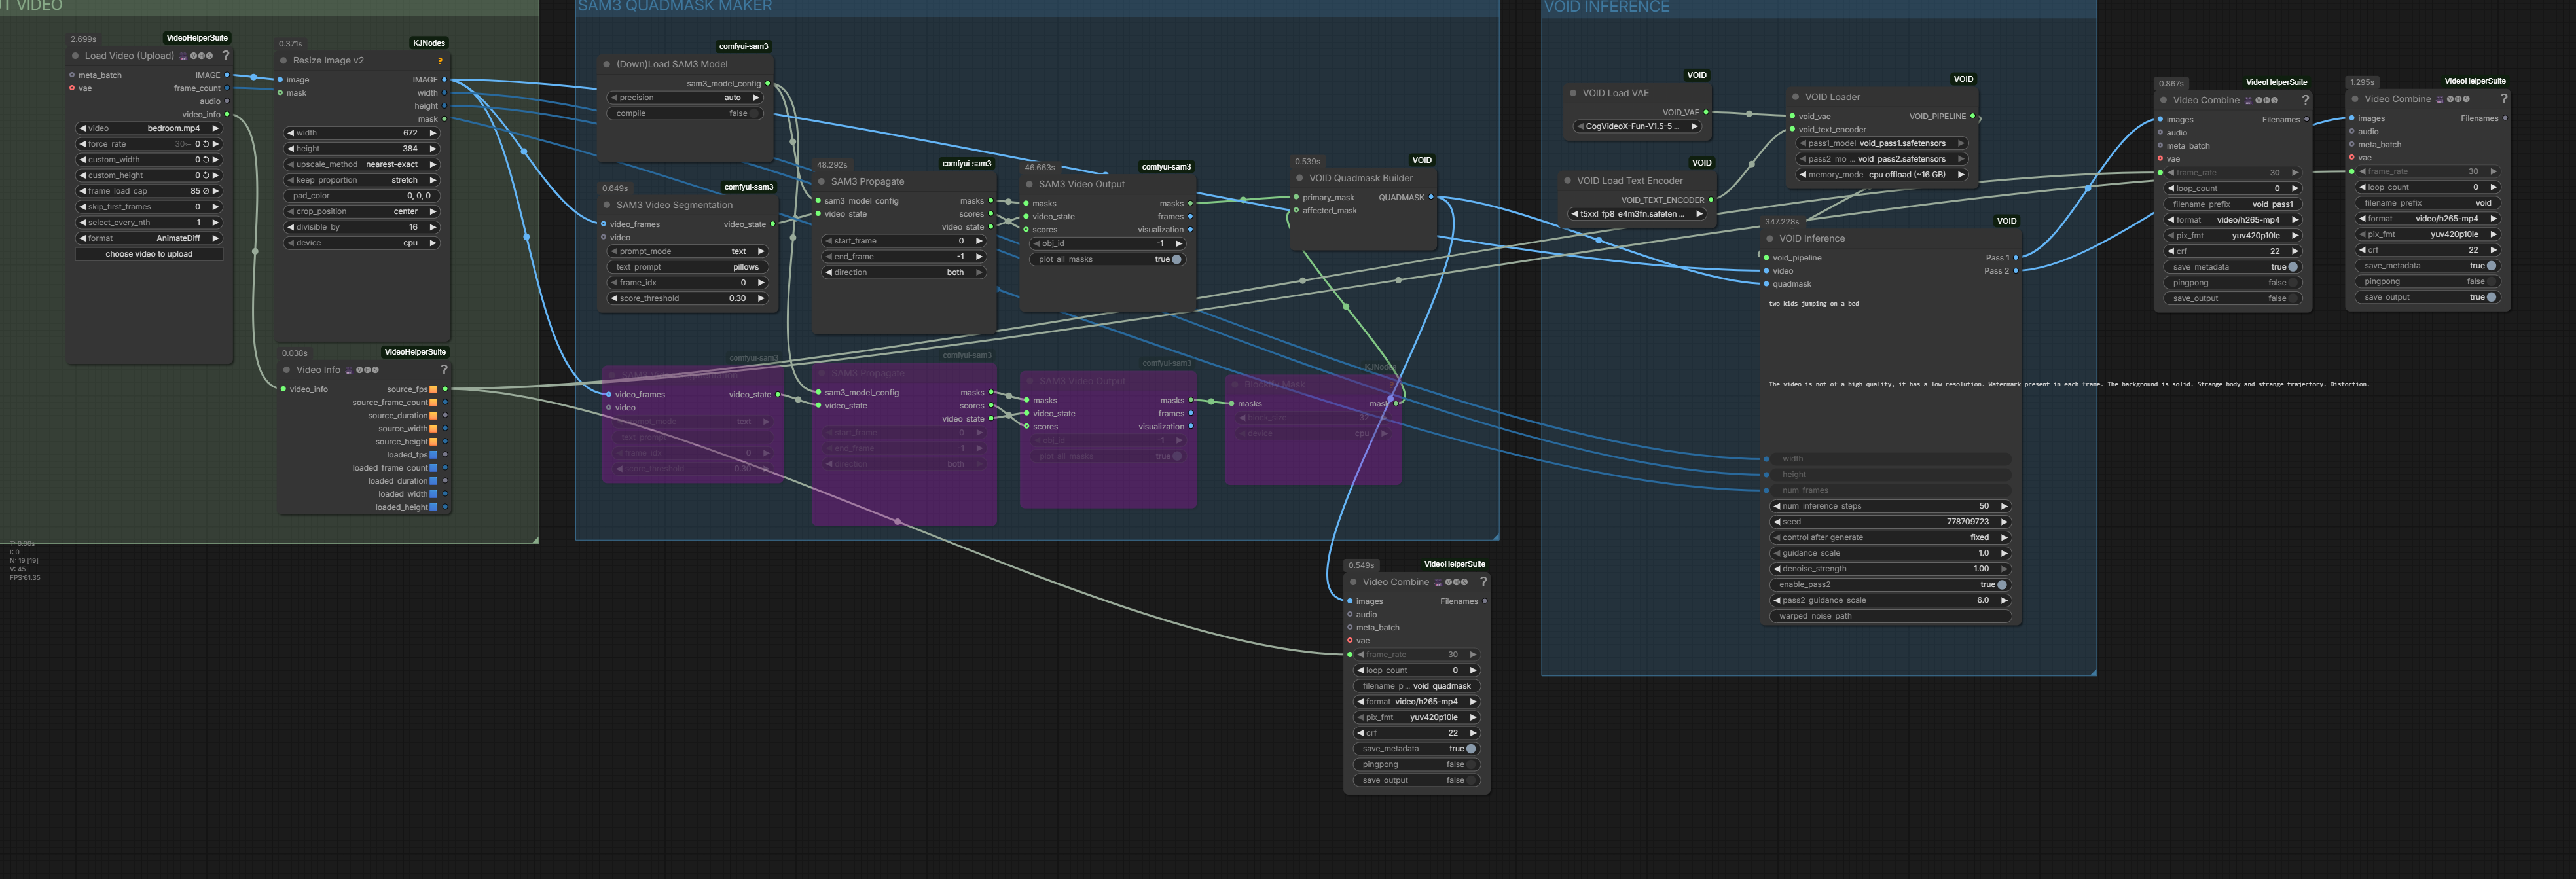Collapse the VOID Loader node

(x=1796, y=97)
